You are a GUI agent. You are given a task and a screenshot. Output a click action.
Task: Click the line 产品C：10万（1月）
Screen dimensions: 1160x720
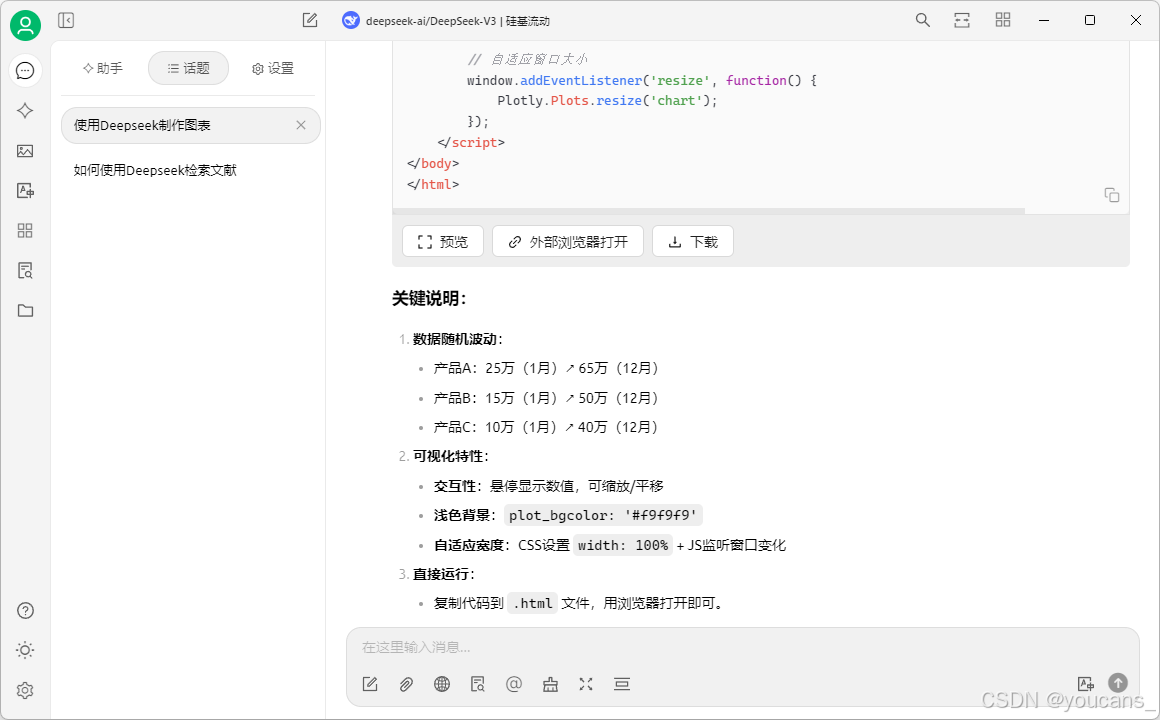tap(546, 427)
